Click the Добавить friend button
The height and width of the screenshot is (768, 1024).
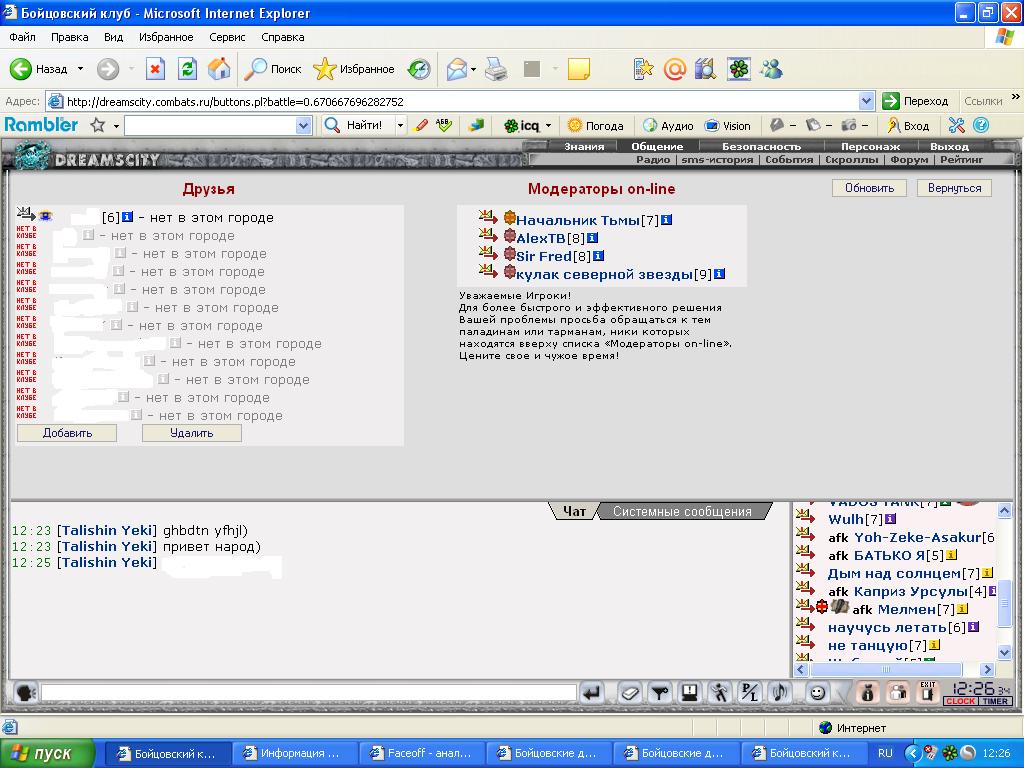[x=67, y=433]
